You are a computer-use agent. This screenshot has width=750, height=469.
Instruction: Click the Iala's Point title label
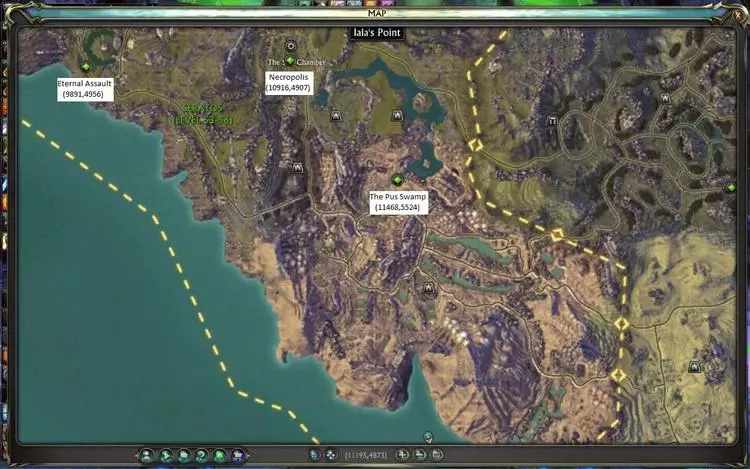[377, 33]
